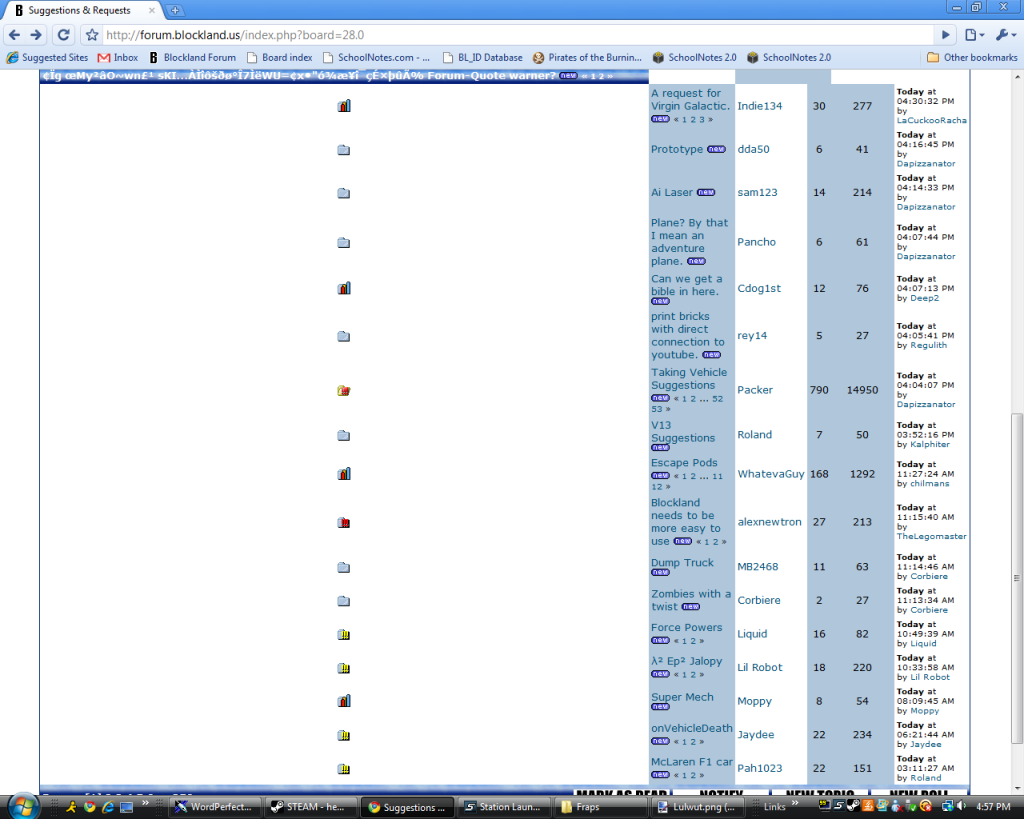Open a new tab with plus button
1024x819 pixels.
click(175, 10)
